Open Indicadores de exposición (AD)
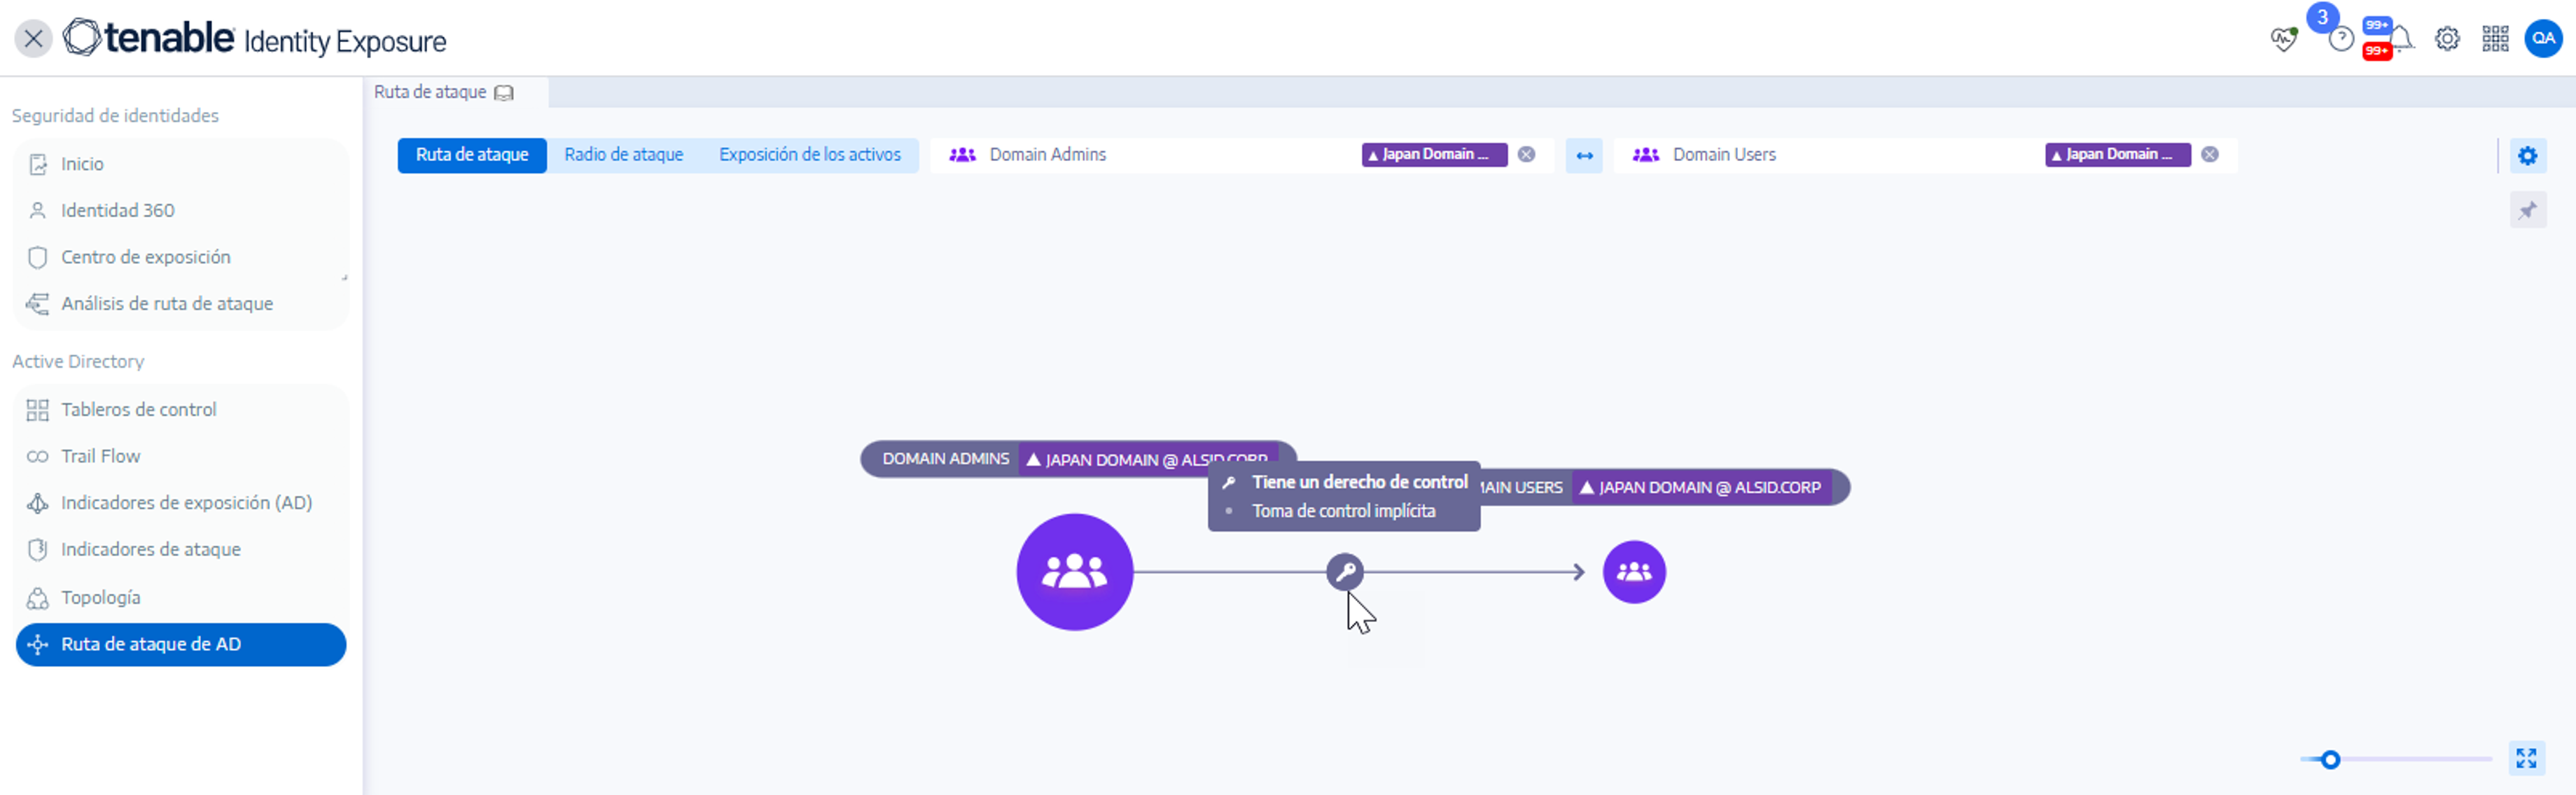Image resolution: width=2576 pixels, height=795 pixels. click(x=181, y=503)
